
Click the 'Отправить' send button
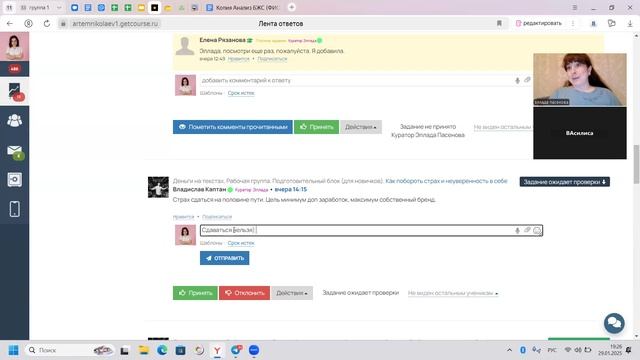point(224,258)
